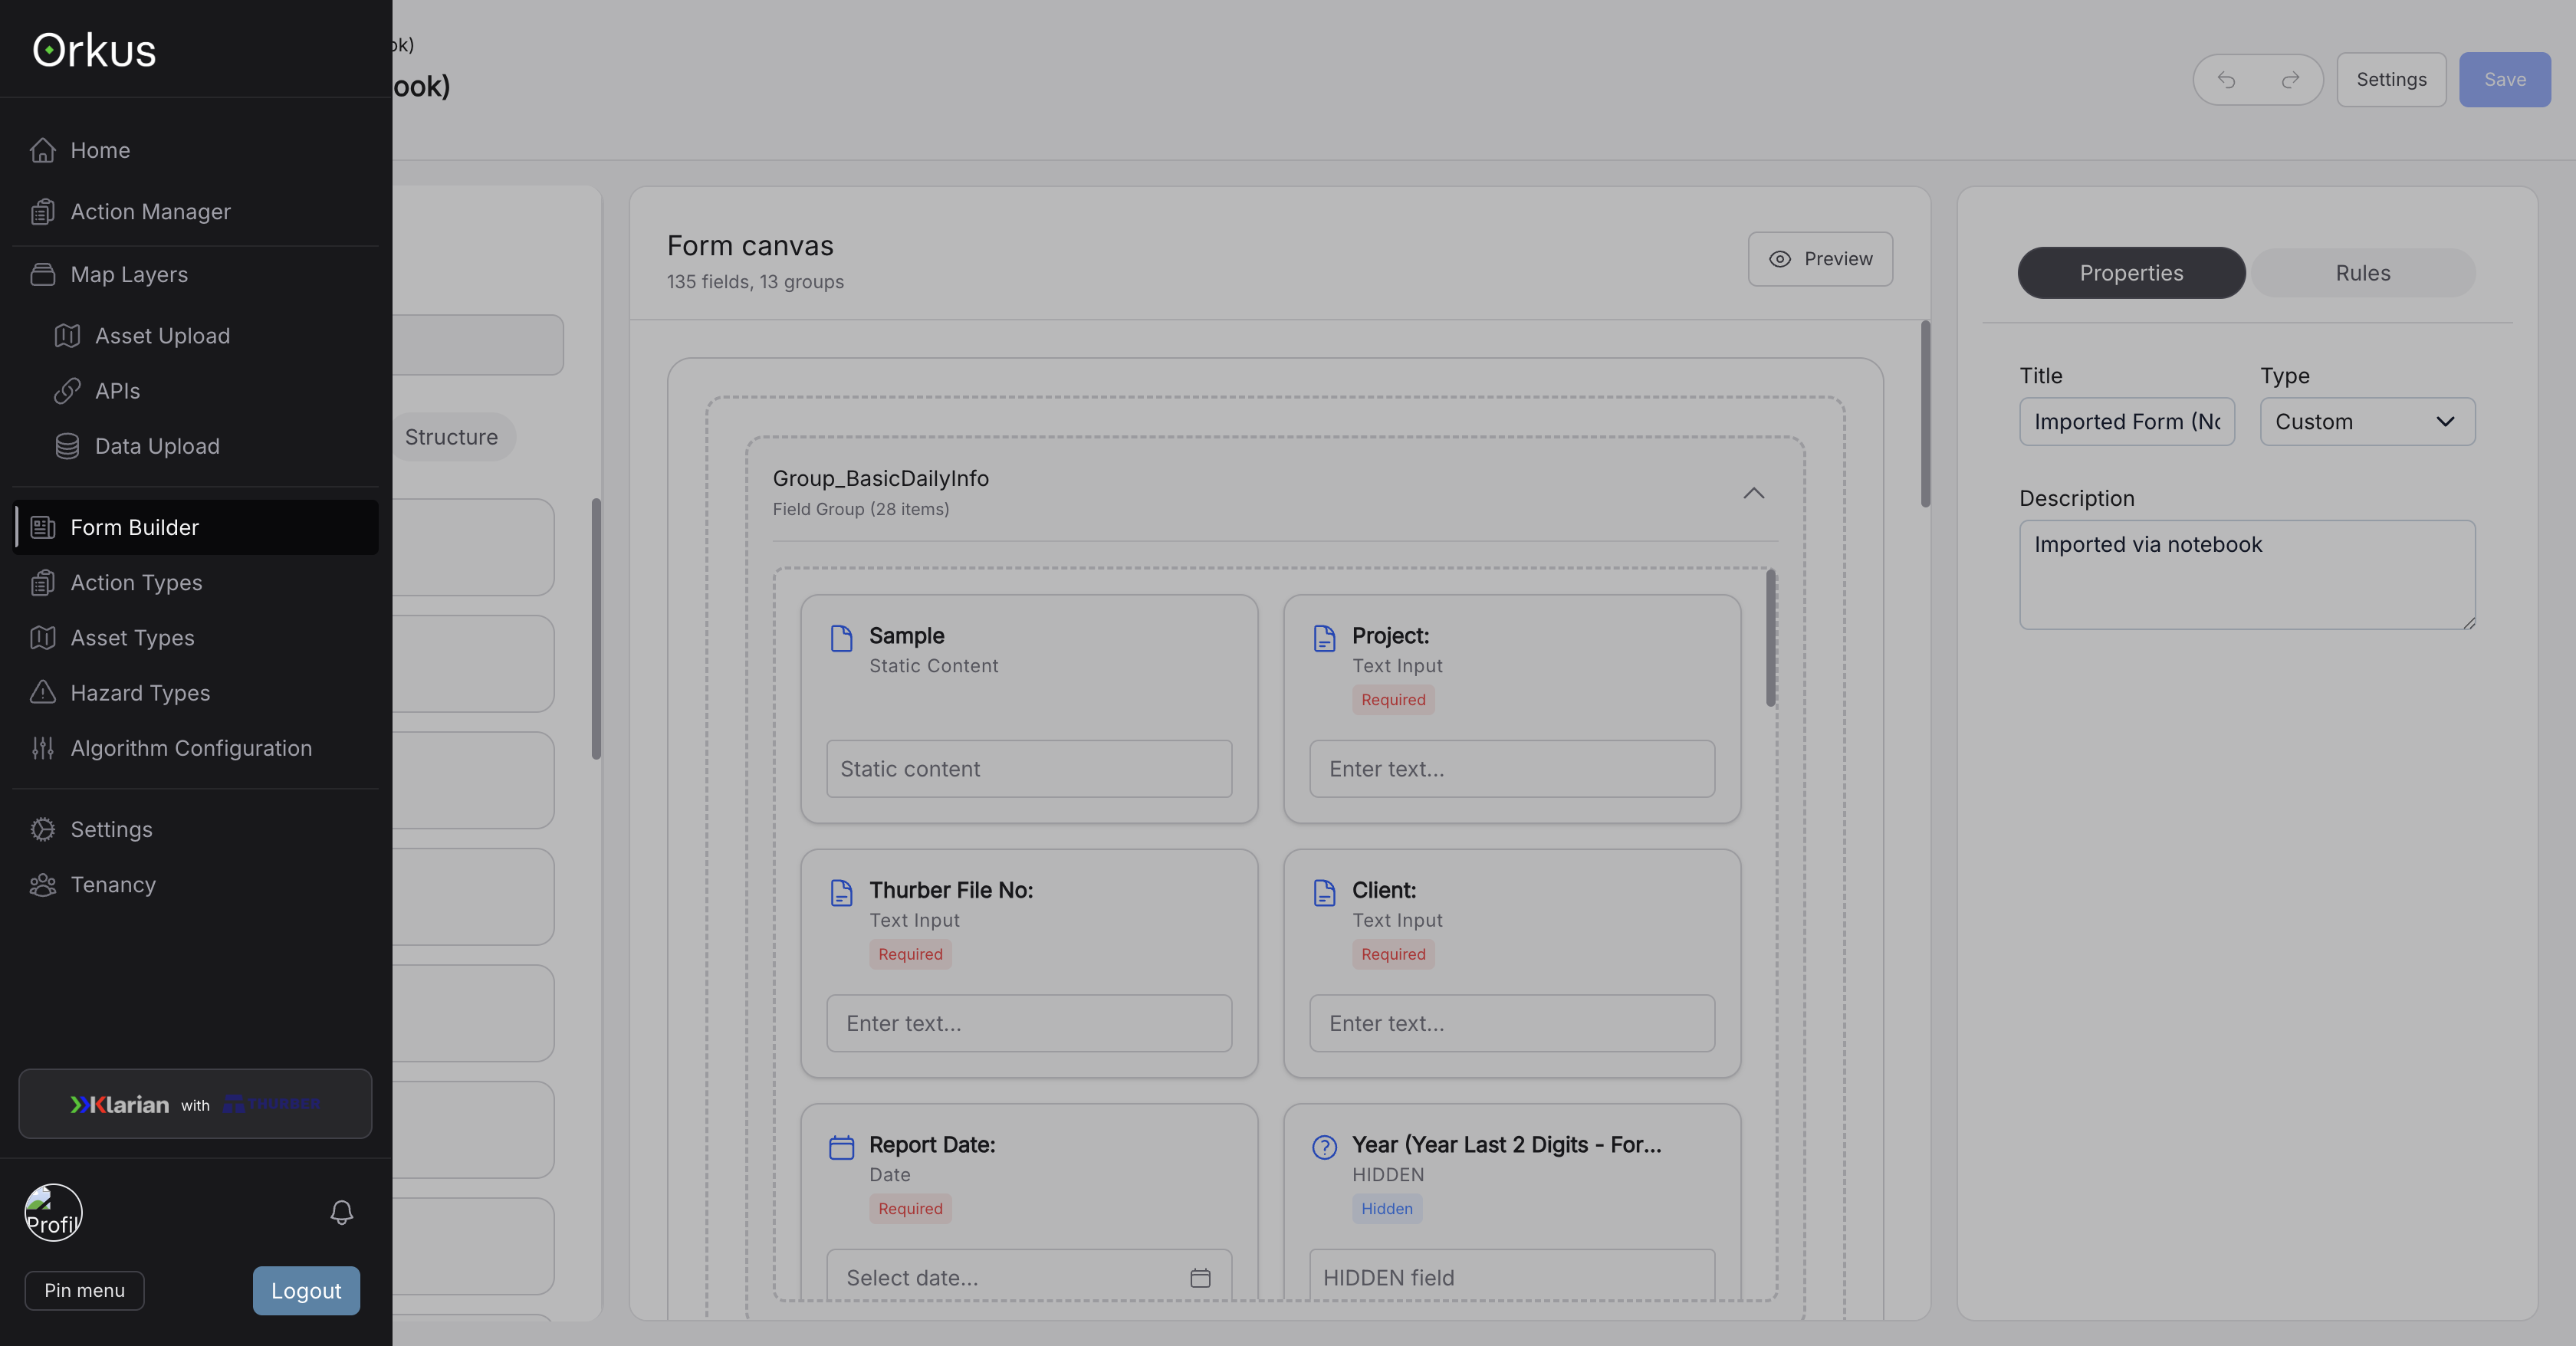Open the Type dropdown showing Custom
The image size is (2576, 1346).
tap(2367, 422)
